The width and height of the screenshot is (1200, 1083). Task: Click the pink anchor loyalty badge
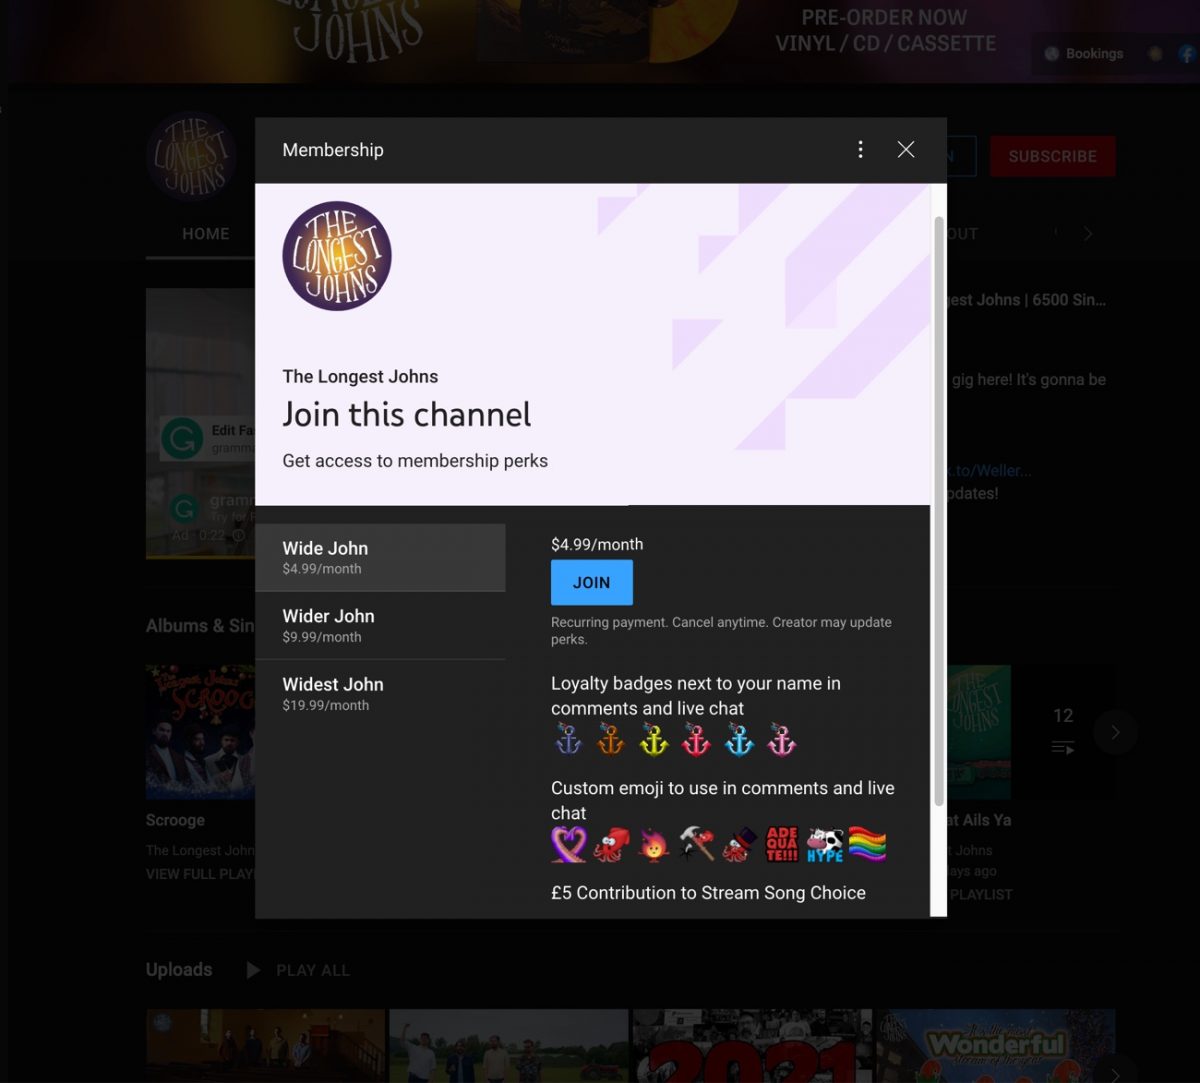point(781,740)
